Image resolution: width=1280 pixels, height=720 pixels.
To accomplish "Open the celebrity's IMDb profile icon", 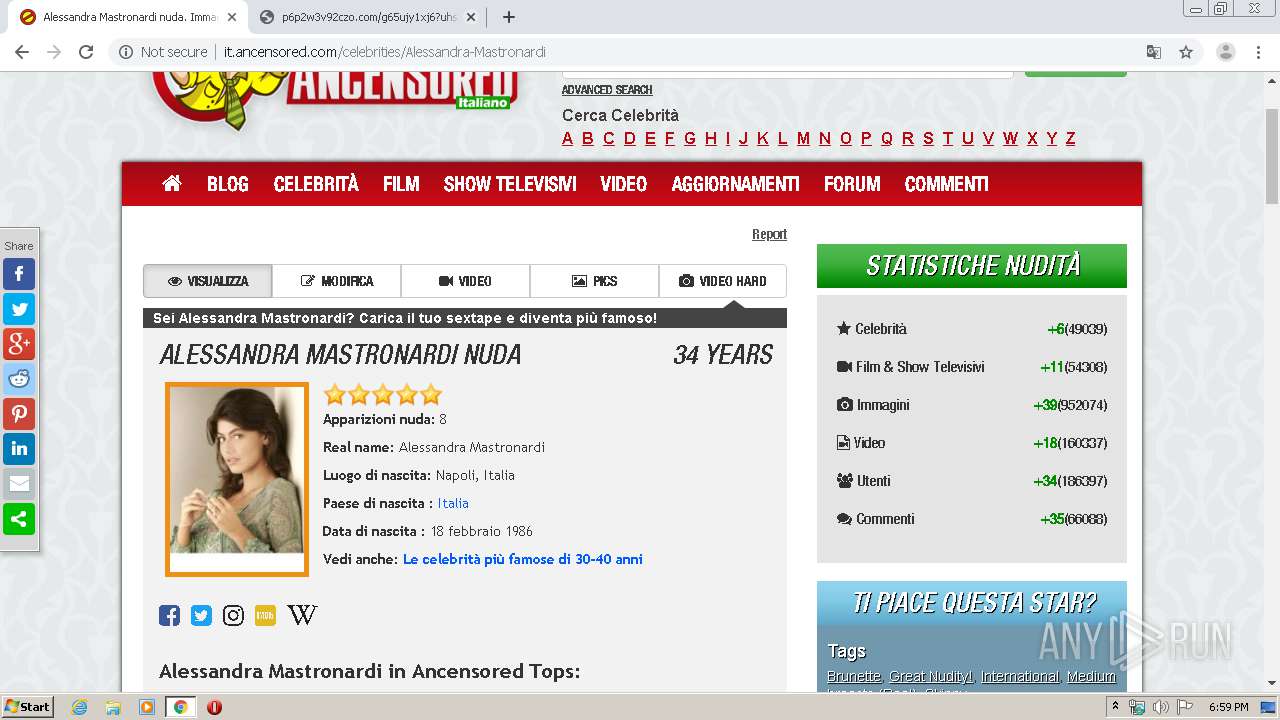I will (265, 616).
